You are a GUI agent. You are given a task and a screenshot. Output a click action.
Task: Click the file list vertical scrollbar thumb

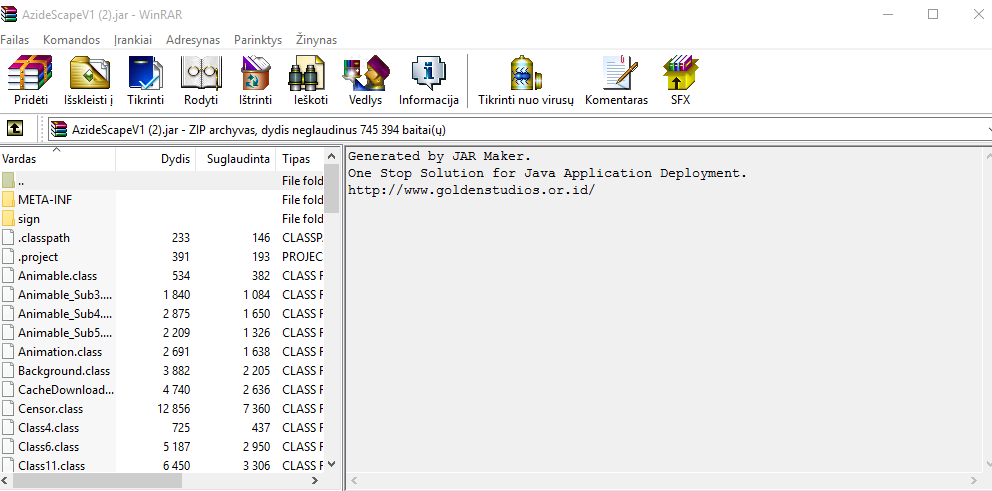point(332,189)
